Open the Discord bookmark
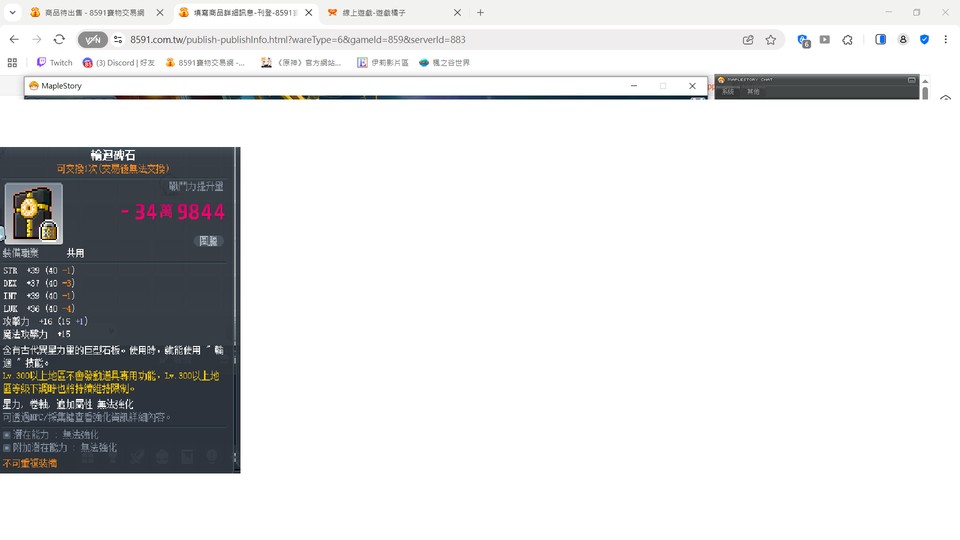This screenshot has width=960, height=540. coord(119,62)
